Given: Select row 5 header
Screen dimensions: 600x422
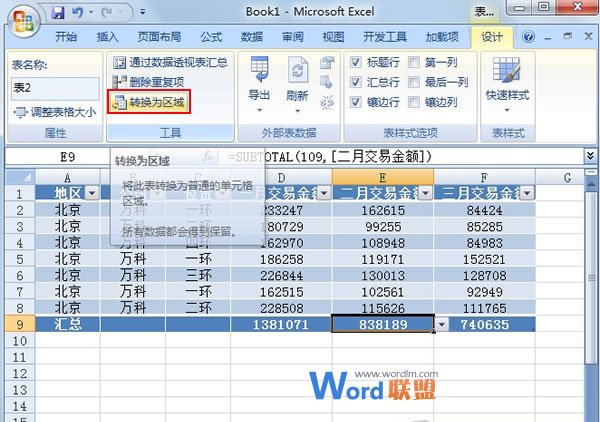Looking at the screenshot, I should point(20,259).
